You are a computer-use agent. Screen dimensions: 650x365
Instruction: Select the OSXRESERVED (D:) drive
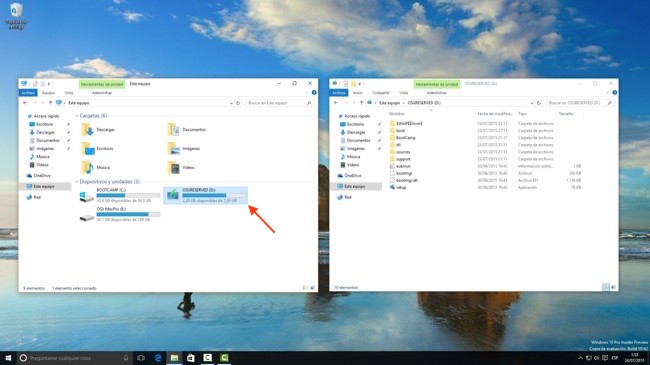point(206,195)
